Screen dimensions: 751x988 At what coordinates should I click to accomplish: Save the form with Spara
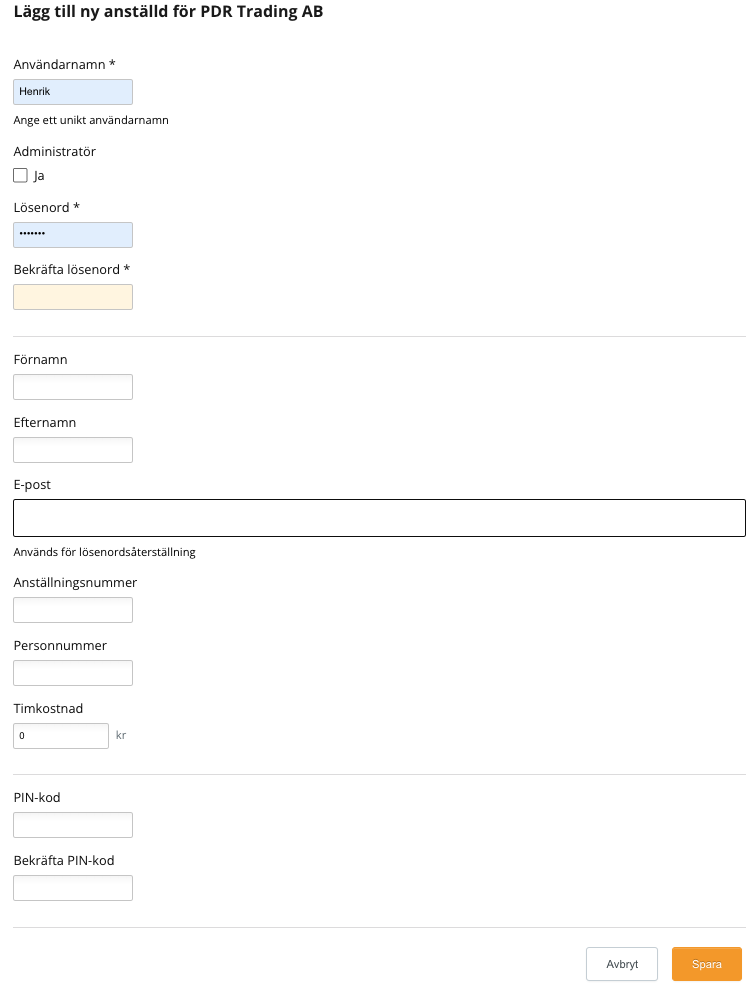tap(707, 964)
